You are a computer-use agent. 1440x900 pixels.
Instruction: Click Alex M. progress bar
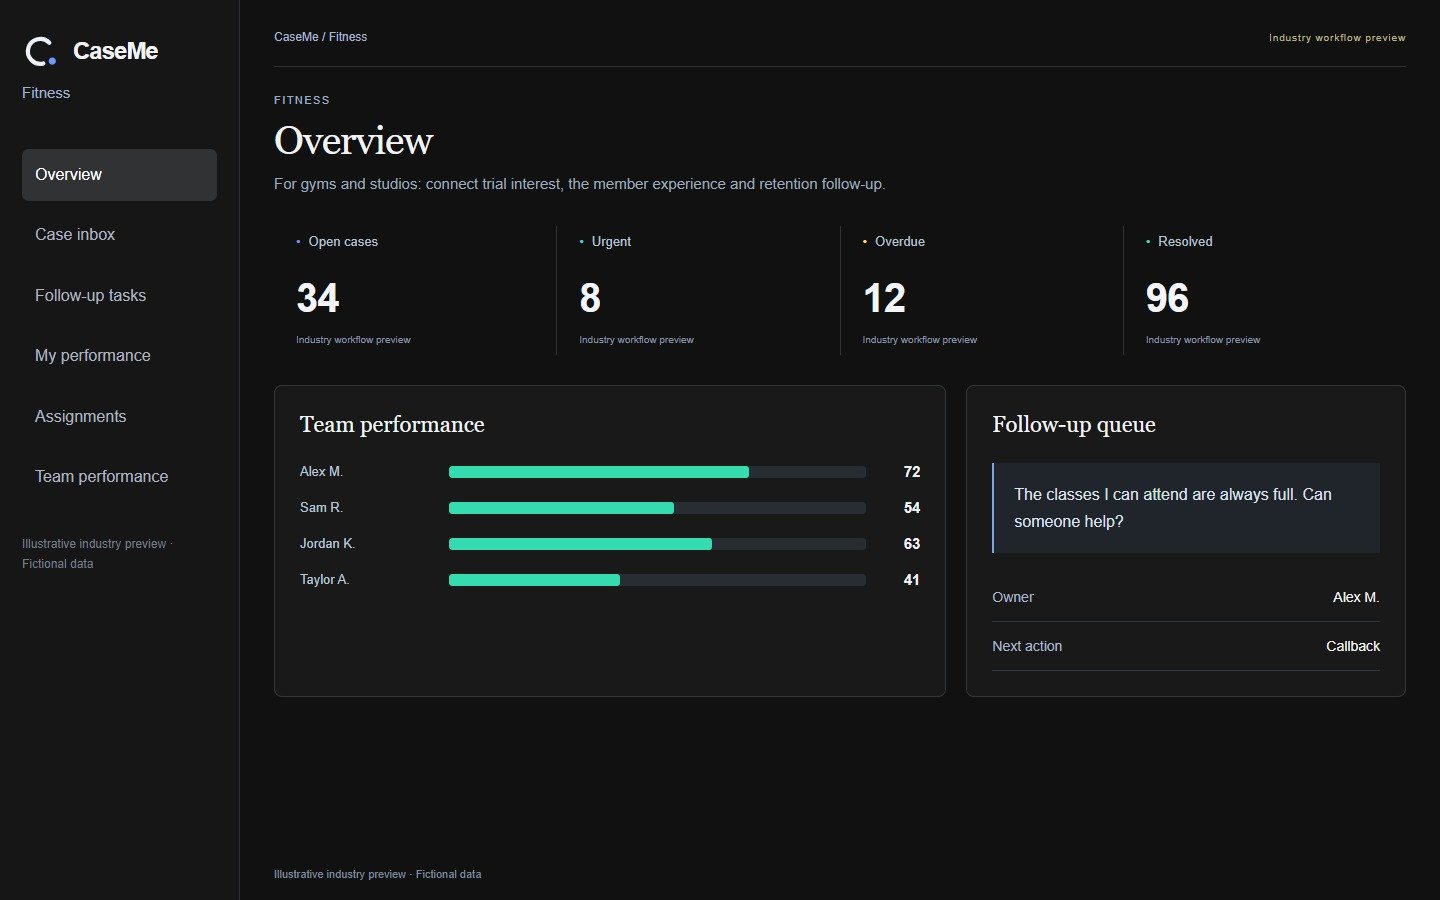[657, 472]
